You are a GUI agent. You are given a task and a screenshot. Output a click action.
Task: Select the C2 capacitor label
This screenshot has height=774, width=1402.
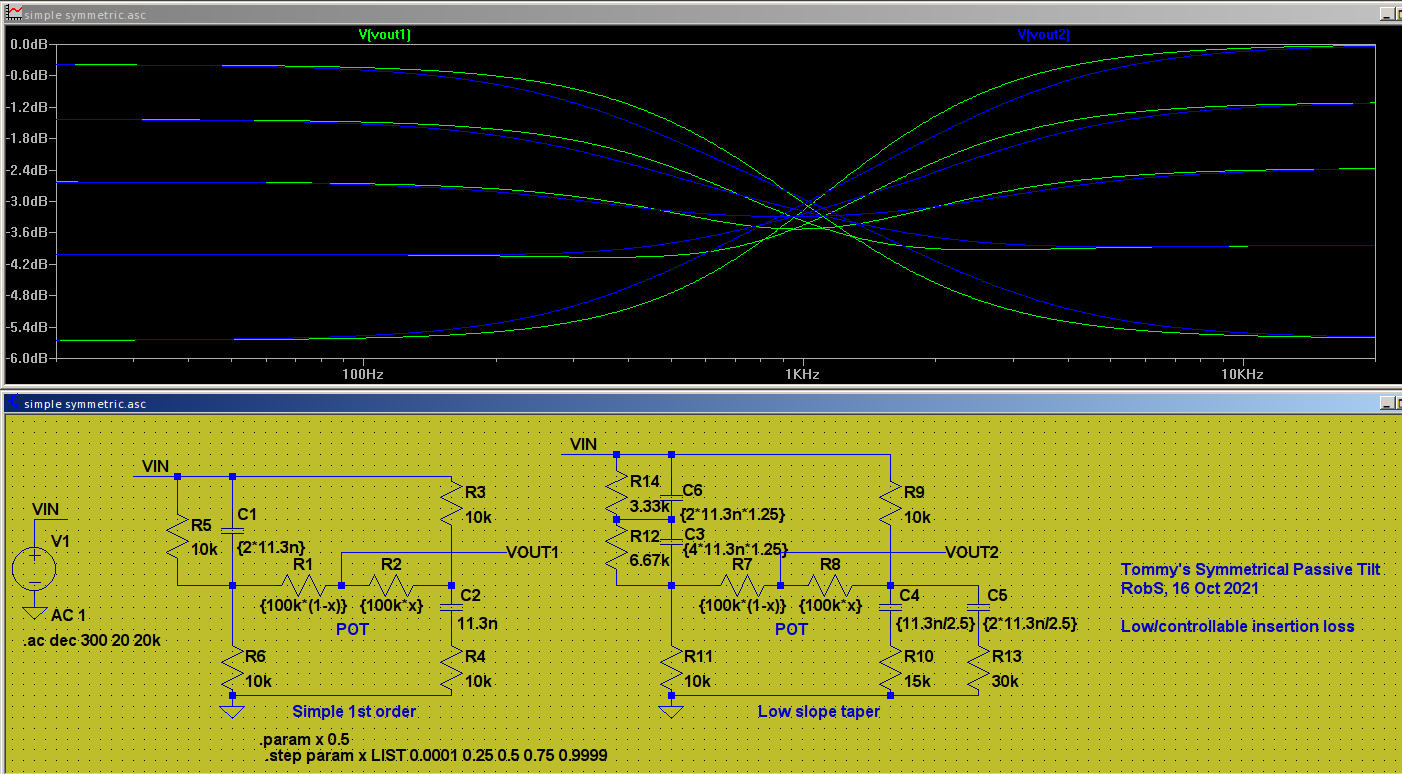(x=471, y=596)
